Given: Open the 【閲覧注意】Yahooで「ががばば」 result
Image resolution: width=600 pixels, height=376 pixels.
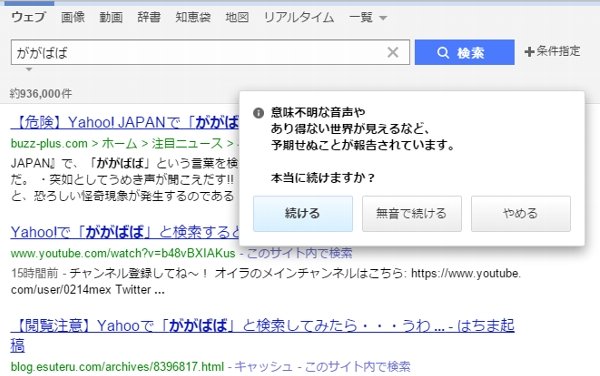Looking at the screenshot, I should pyautogui.click(x=262, y=335).
